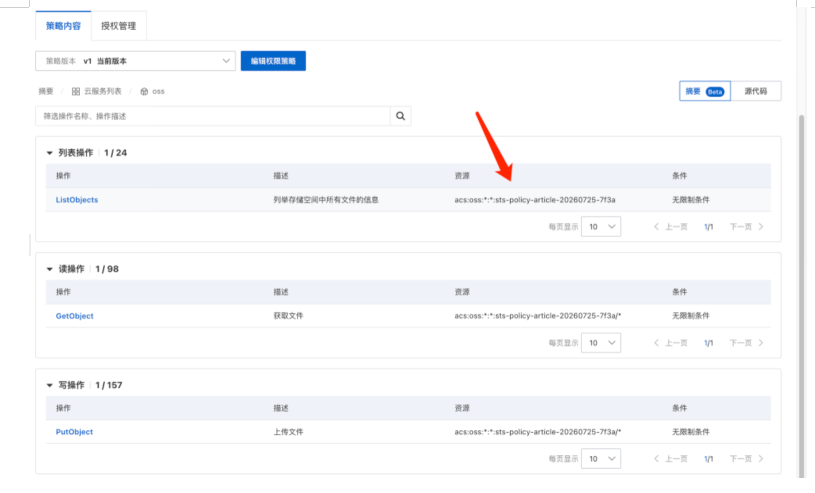Select the 摘要 Beta view toggle

(x=705, y=91)
